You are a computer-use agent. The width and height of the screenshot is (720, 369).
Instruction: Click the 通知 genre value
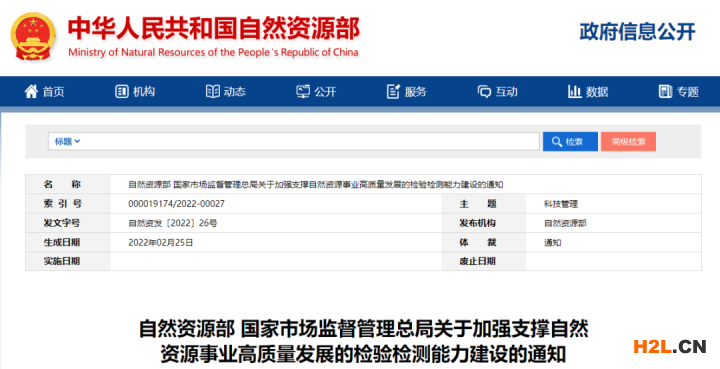click(x=552, y=242)
